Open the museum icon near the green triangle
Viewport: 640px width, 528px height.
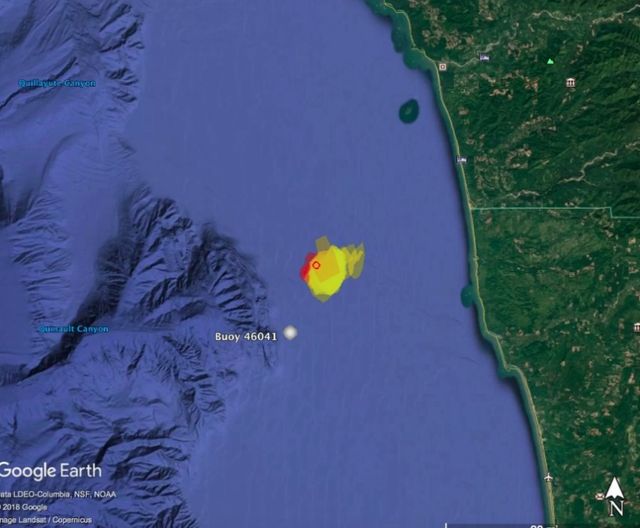(x=571, y=83)
